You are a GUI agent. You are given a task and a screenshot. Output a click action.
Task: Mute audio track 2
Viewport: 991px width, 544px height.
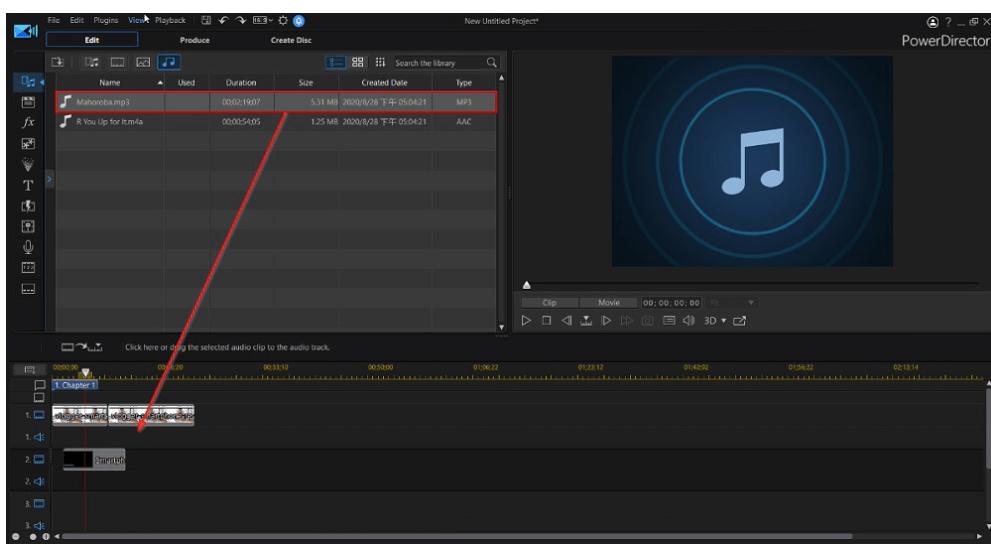click(39, 481)
